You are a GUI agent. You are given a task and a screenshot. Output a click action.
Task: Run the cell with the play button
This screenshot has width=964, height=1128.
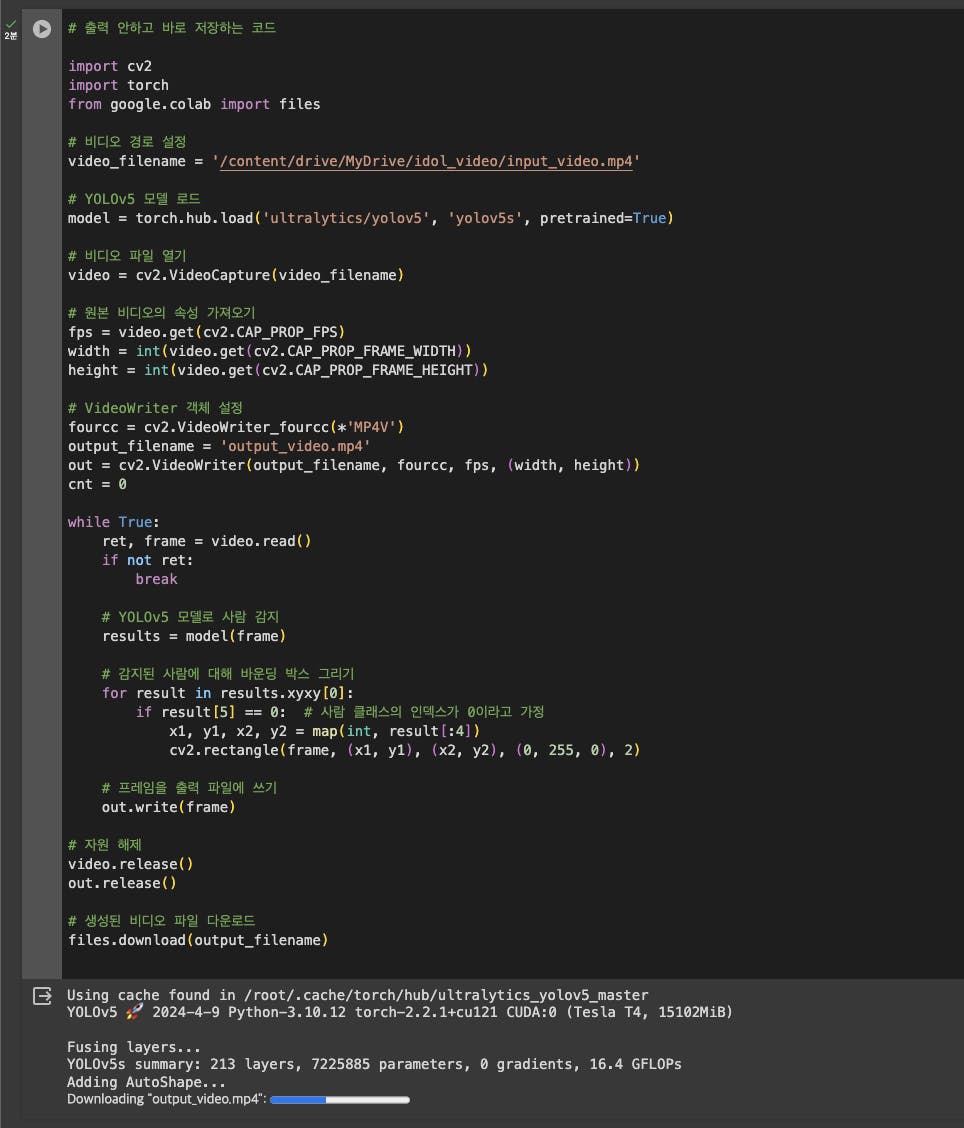tap(42, 29)
